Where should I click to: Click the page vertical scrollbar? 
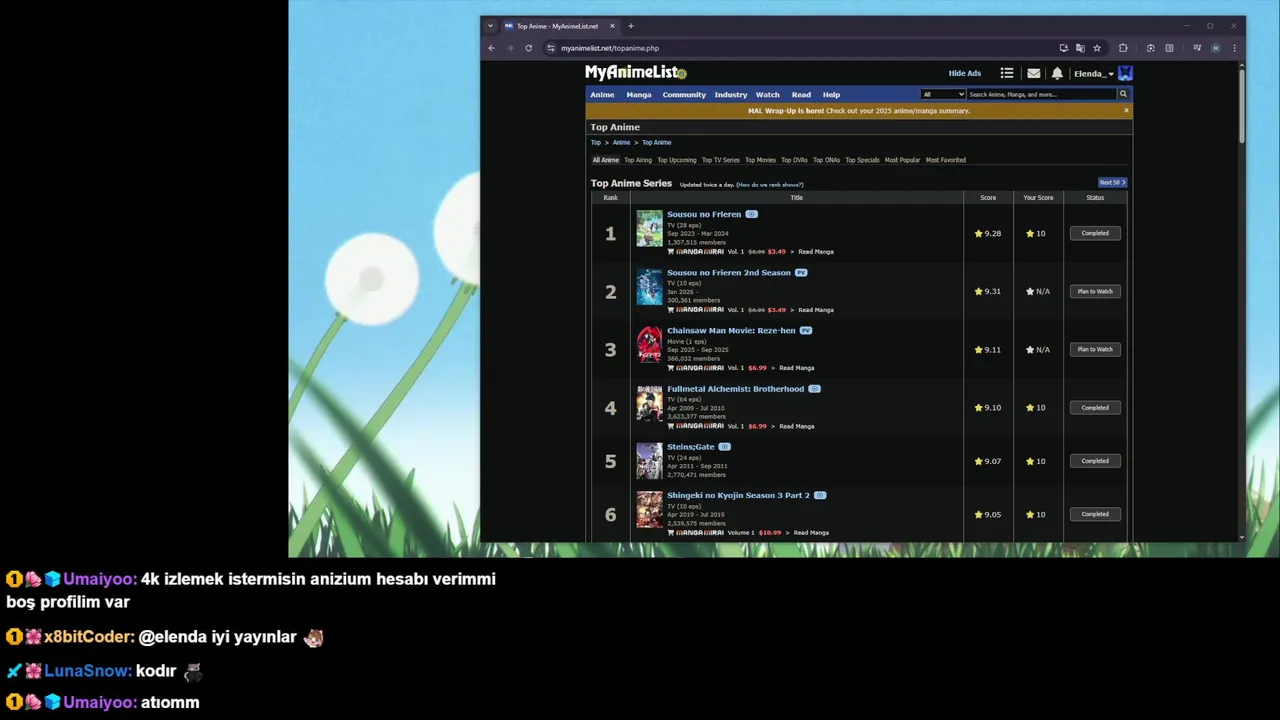[1242, 105]
